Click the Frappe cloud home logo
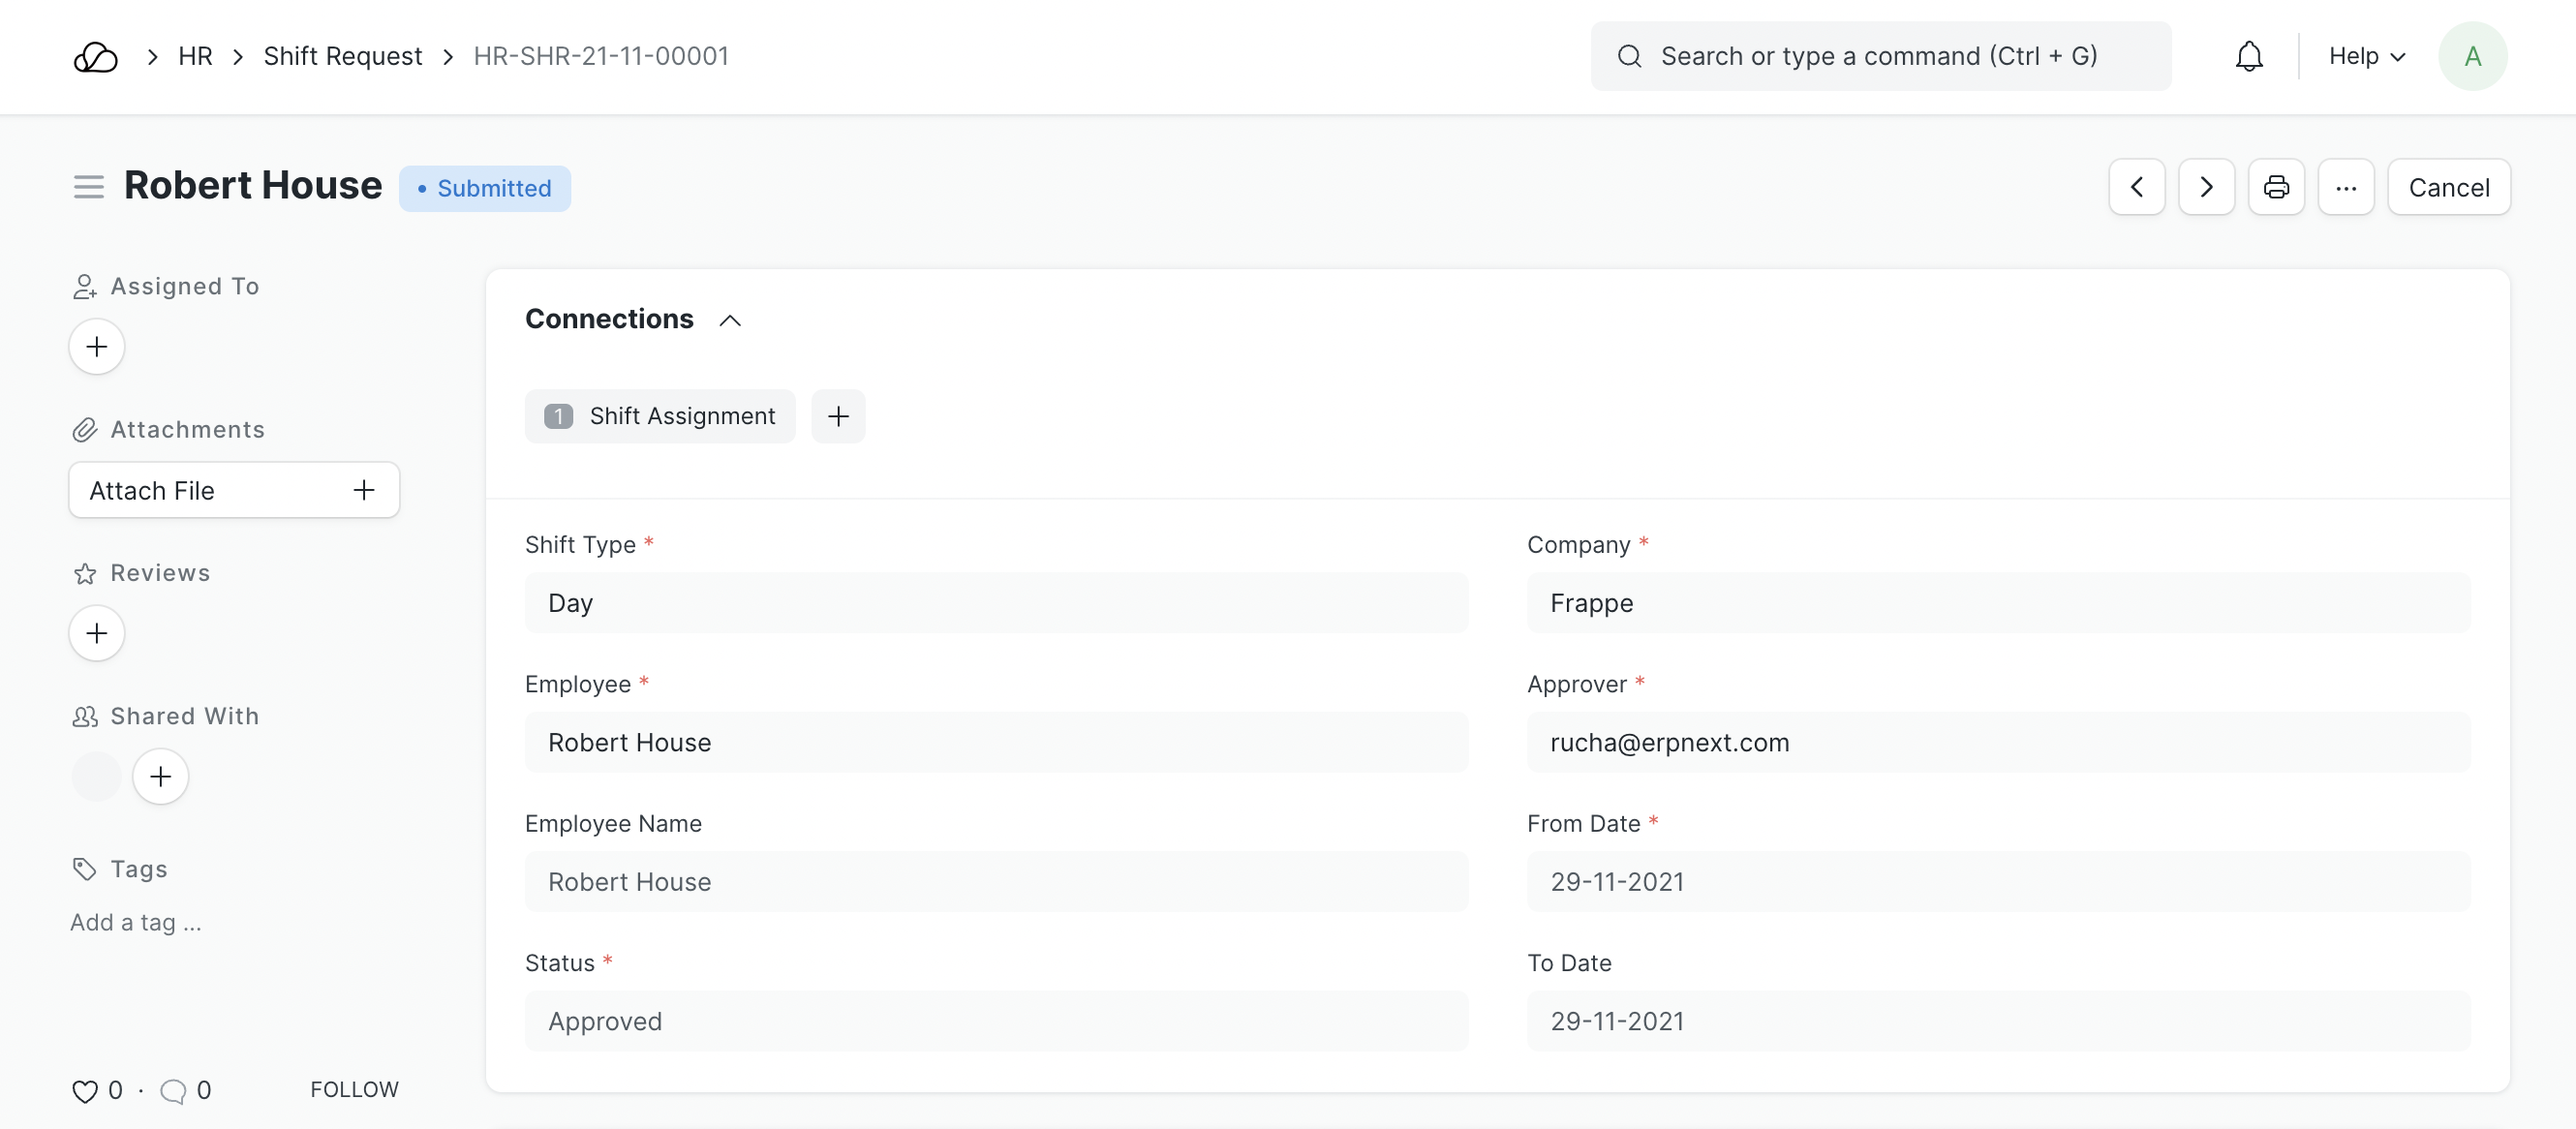Image resolution: width=2576 pixels, height=1129 pixels. point(96,57)
